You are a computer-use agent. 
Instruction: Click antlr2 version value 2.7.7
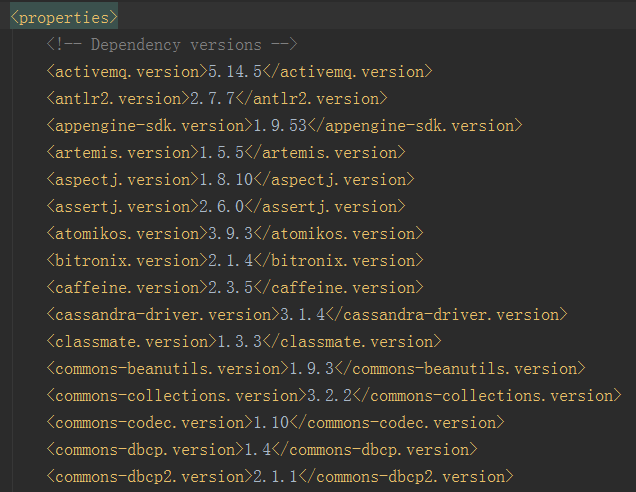[x=210, y=99]
